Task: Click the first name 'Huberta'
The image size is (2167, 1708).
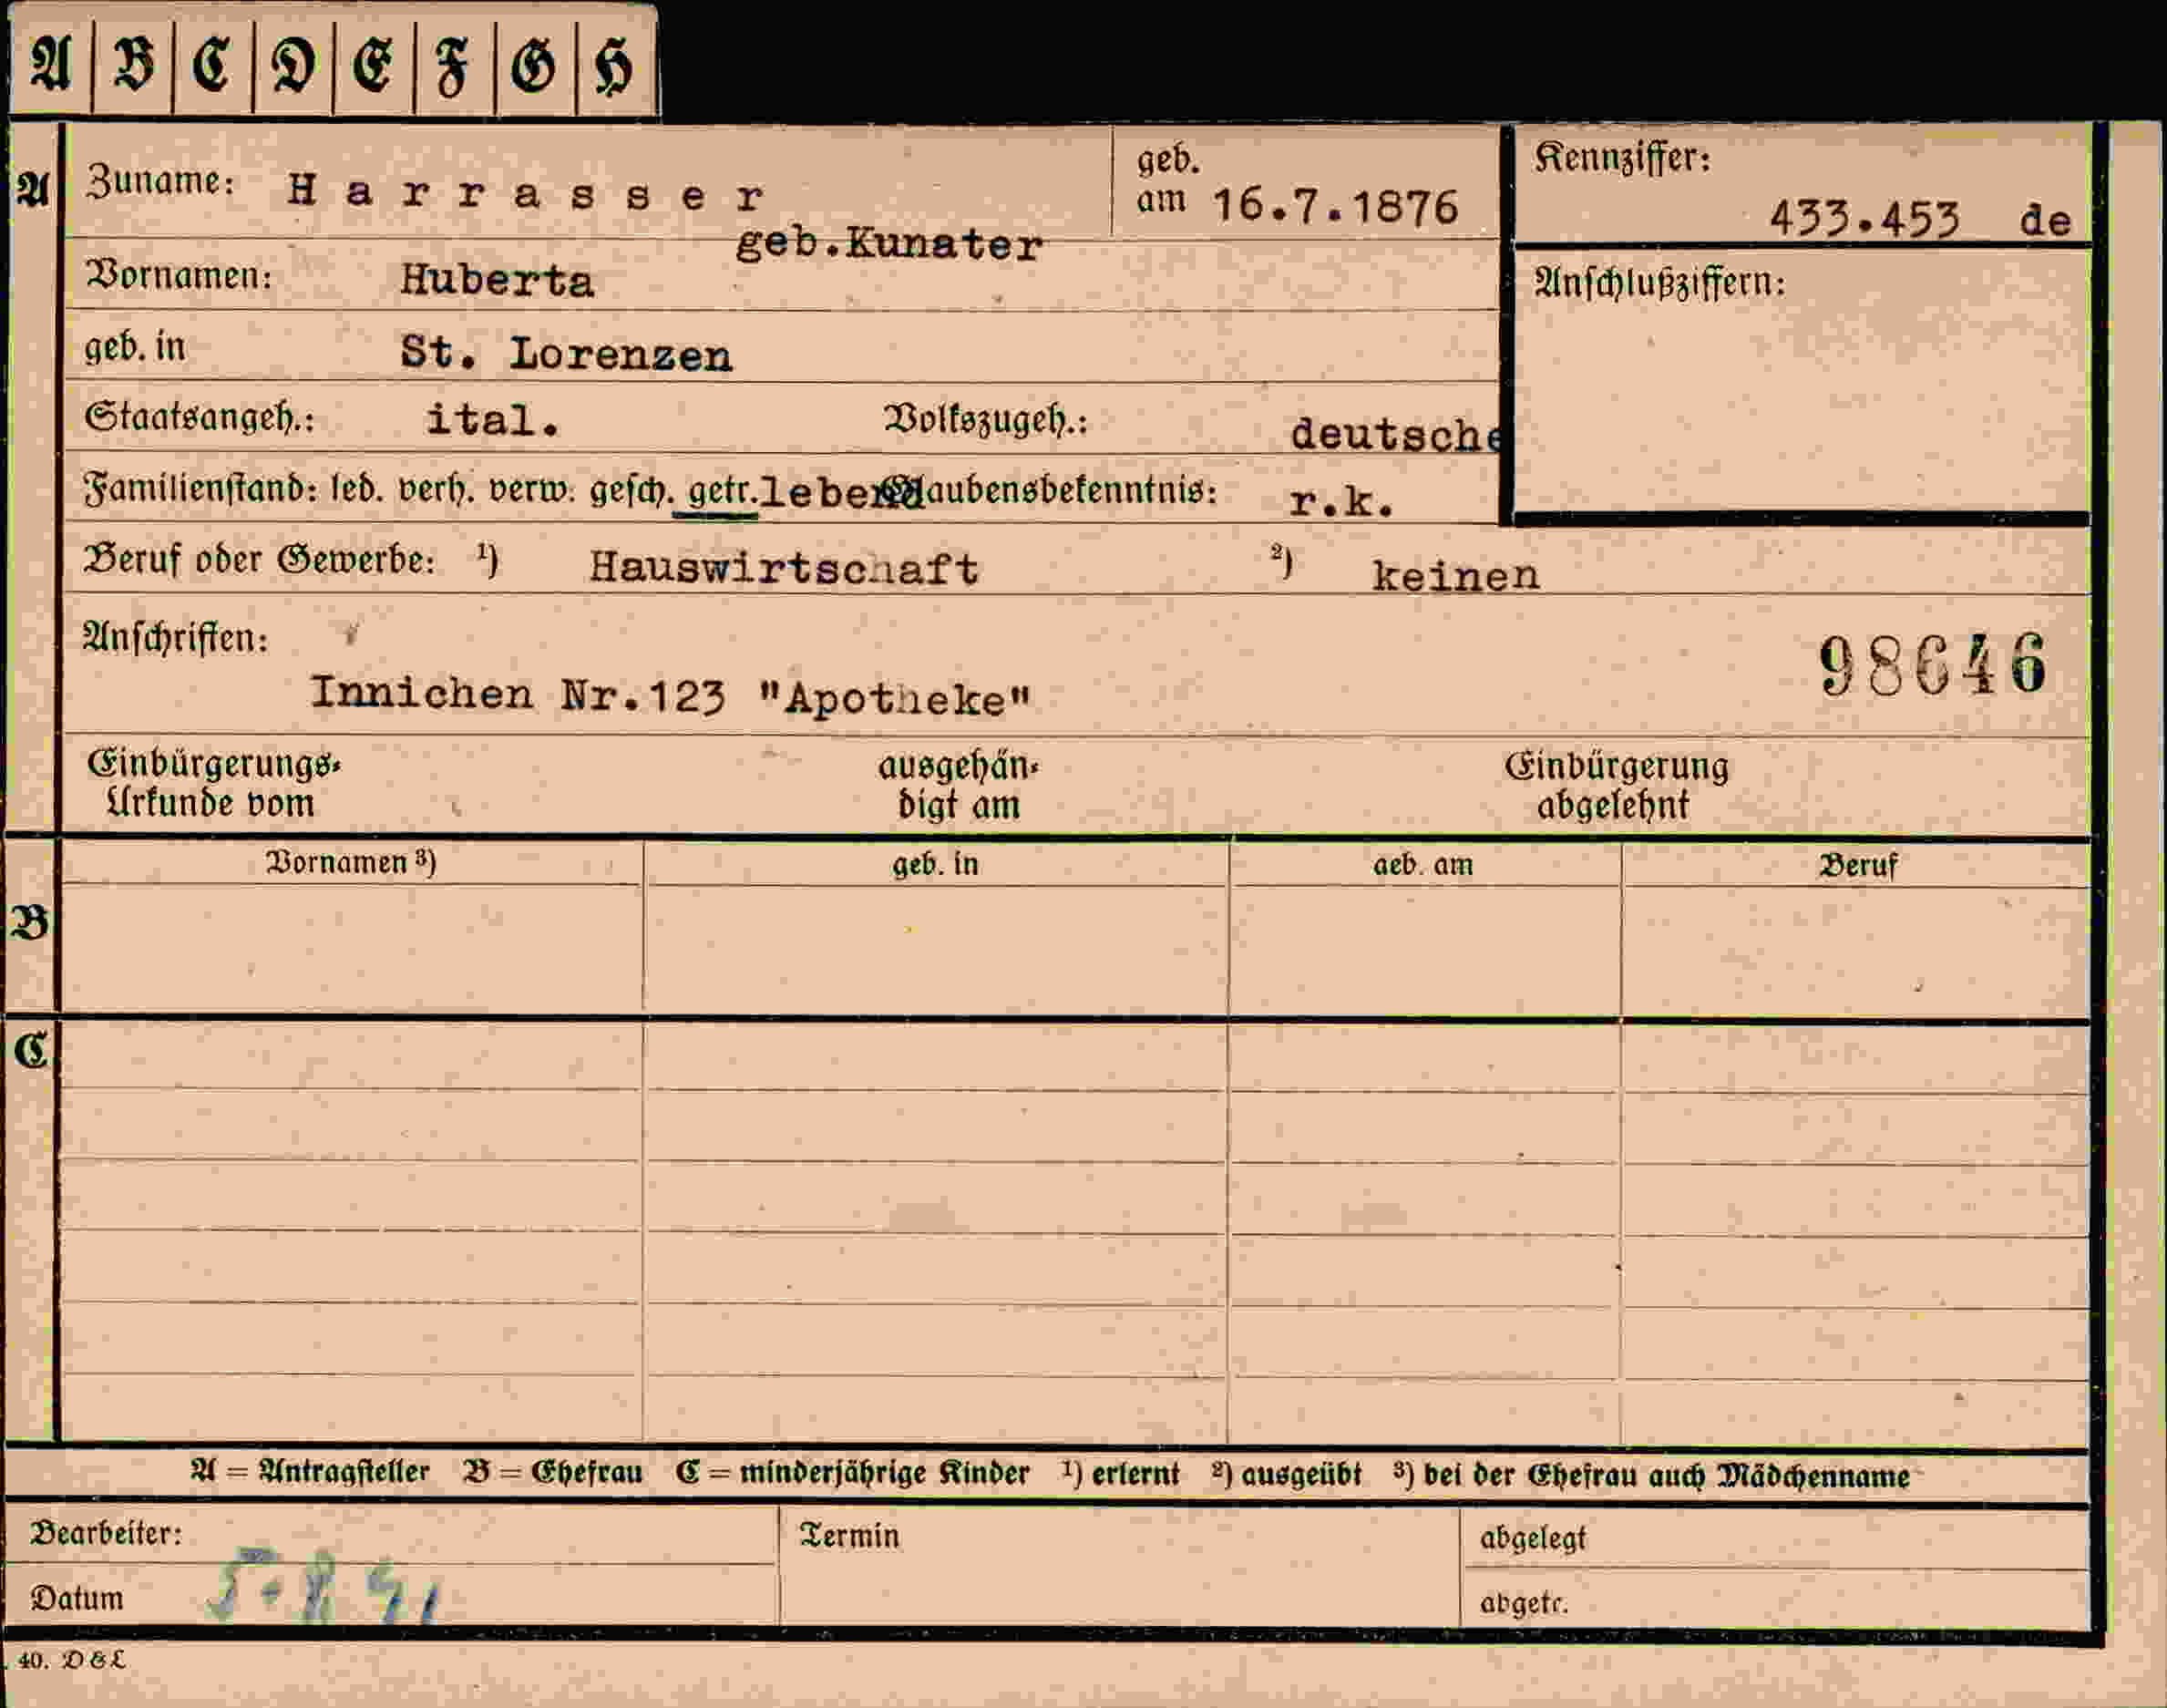Action: pos(497,280)
